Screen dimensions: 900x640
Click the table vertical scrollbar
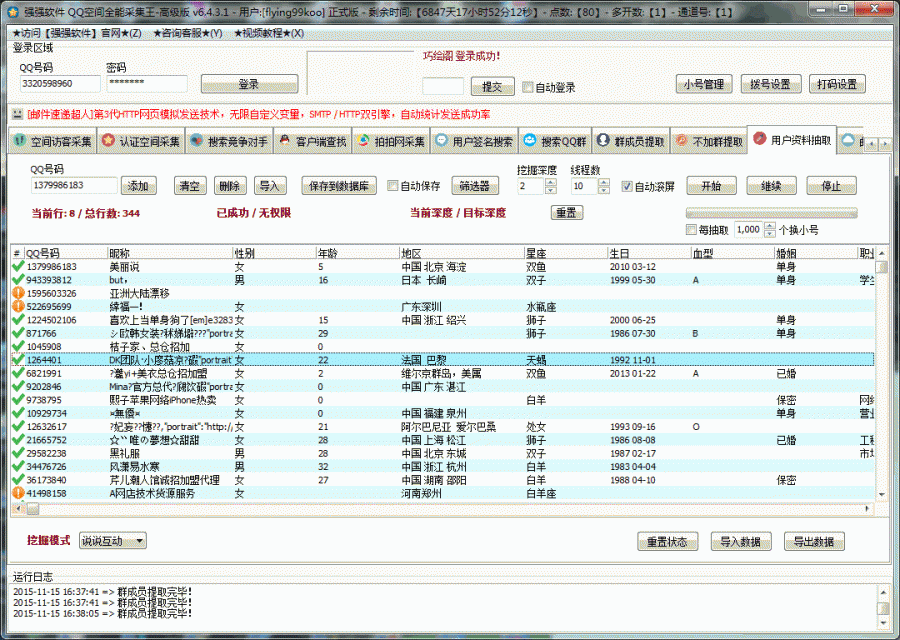tap(882, 374)
